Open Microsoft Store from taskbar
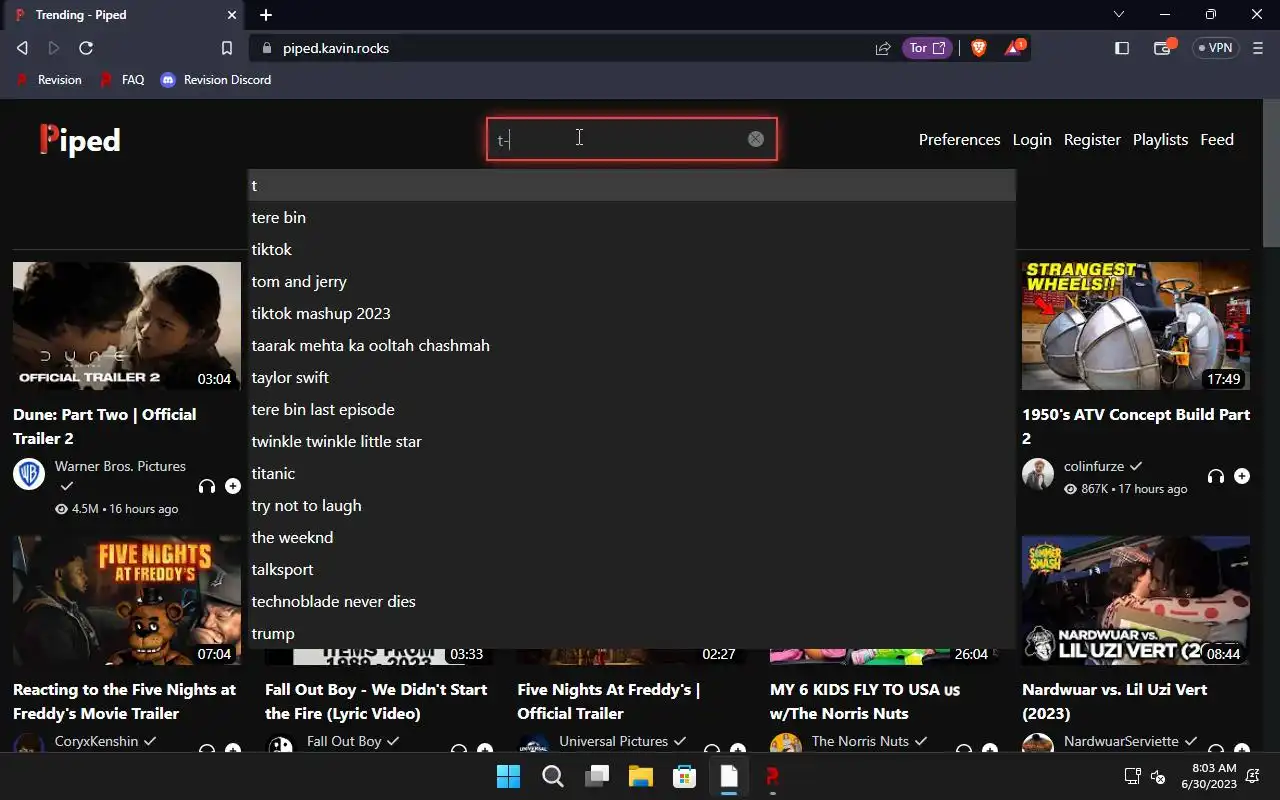The width and height of the screenshot is (1280, 800). (684, 776)
